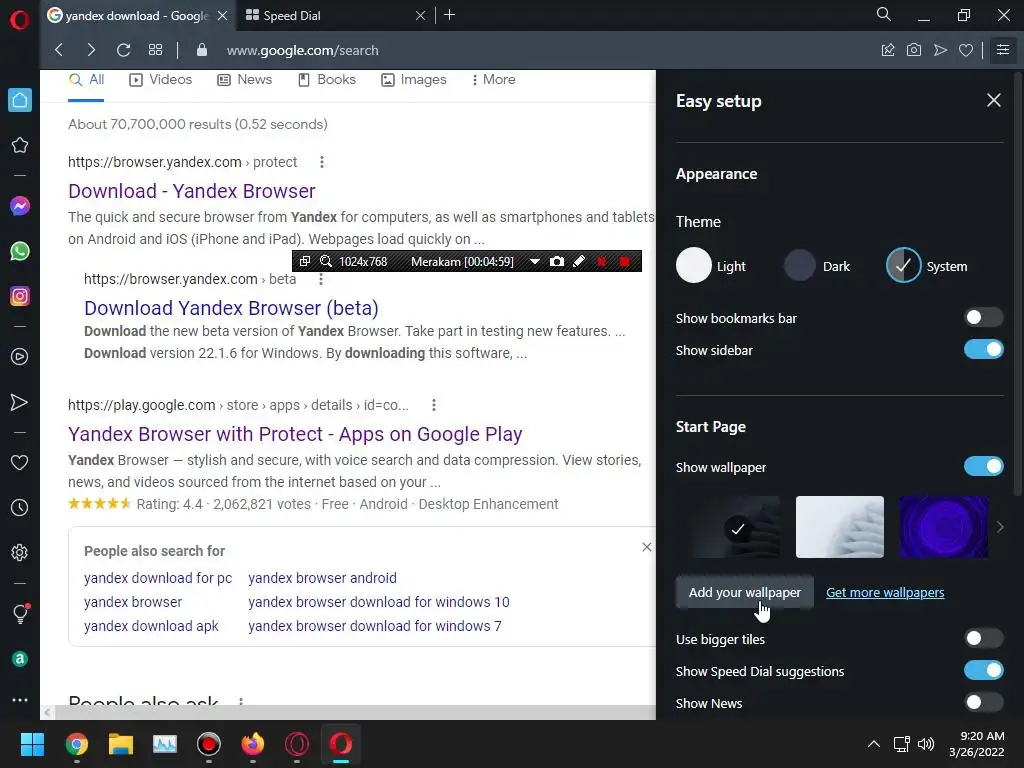
Task: Select the Videos search filter
Action: point(161,80)
